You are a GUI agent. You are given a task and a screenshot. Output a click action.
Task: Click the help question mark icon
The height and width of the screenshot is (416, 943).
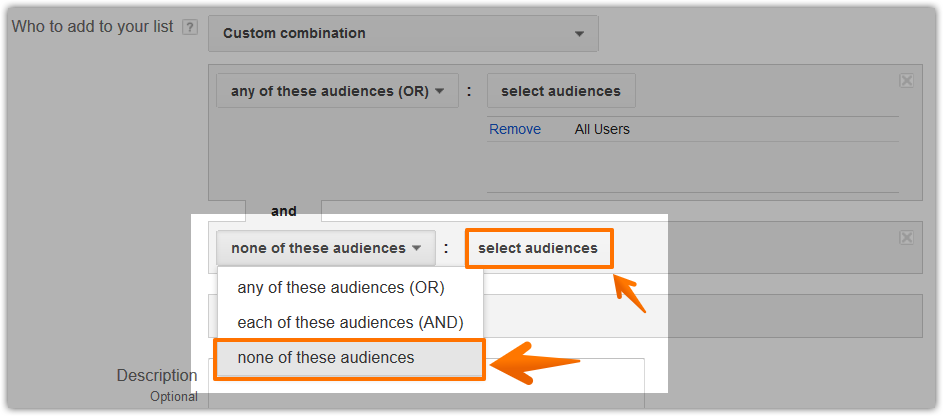pyautogui.click(x=190, y=28)
